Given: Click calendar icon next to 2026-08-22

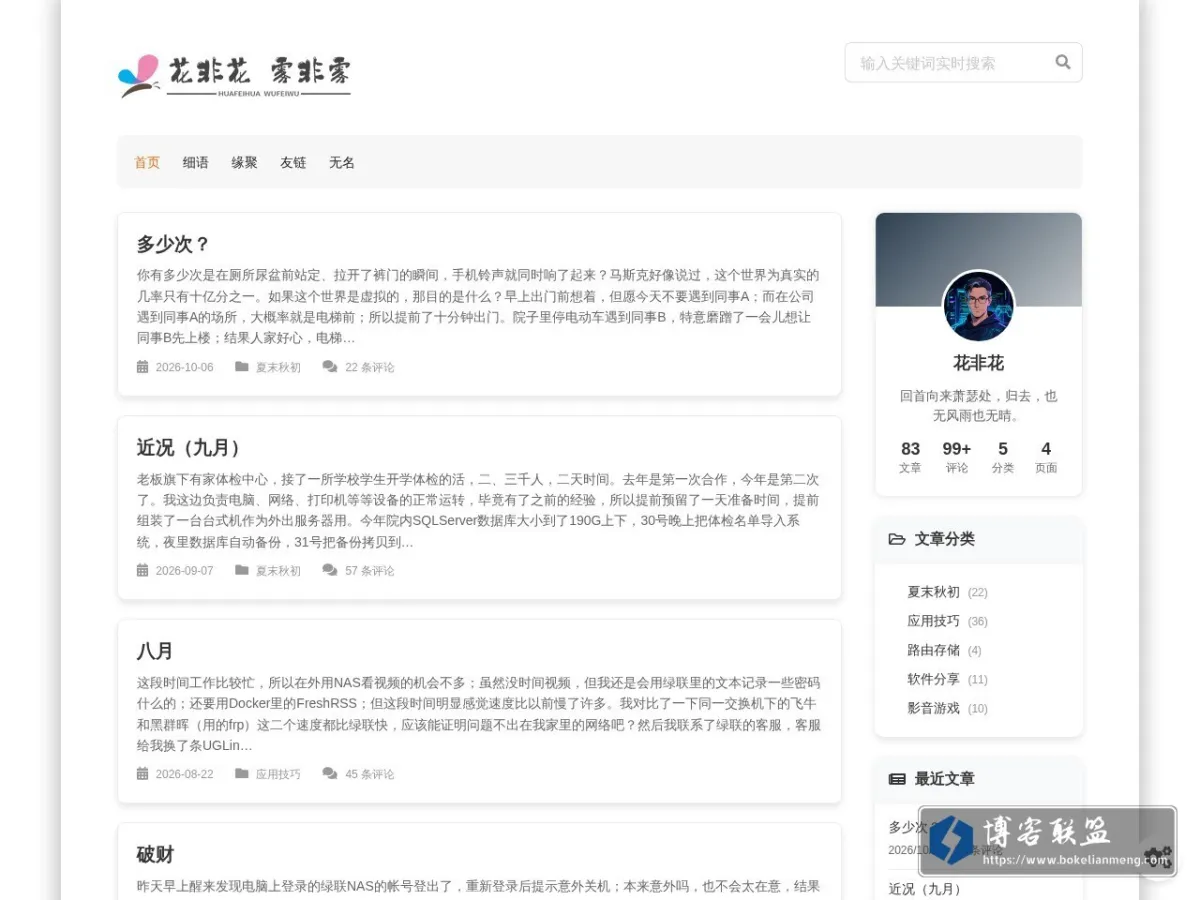Looking at the screenshot, I should (x=142, y=774).
